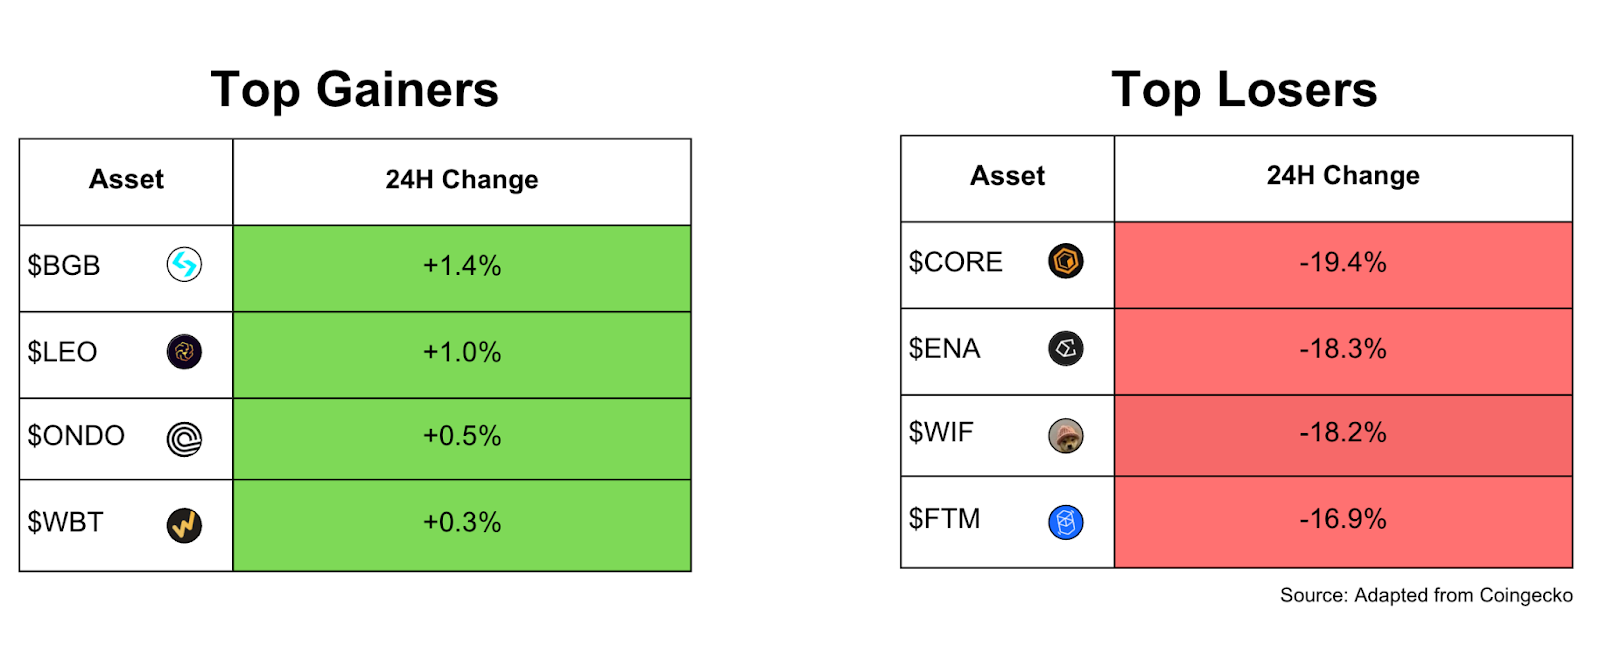The image size is (1600, 654).
Task: Click the WIF dog icon
Action: [1066, 436]
